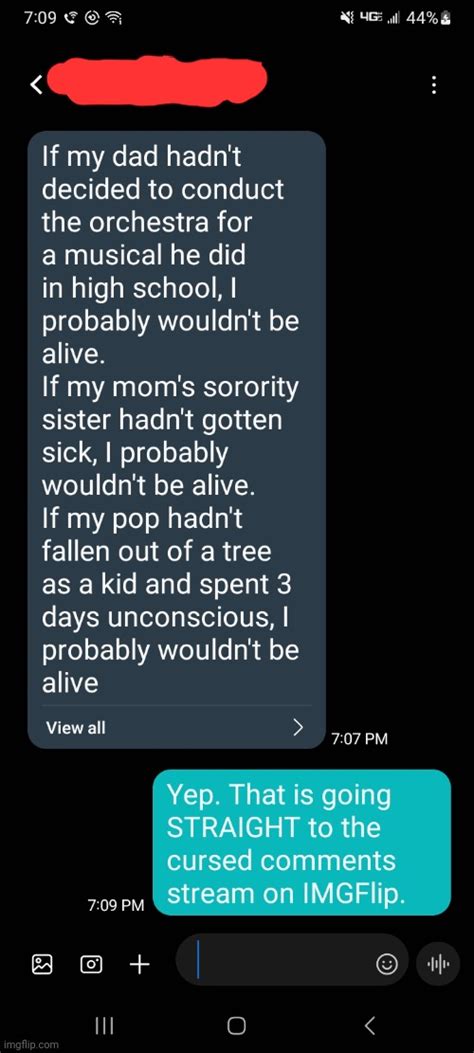Open Android recent apps button
This screenshot has height=1053, width=474.
coord(103,1025)
